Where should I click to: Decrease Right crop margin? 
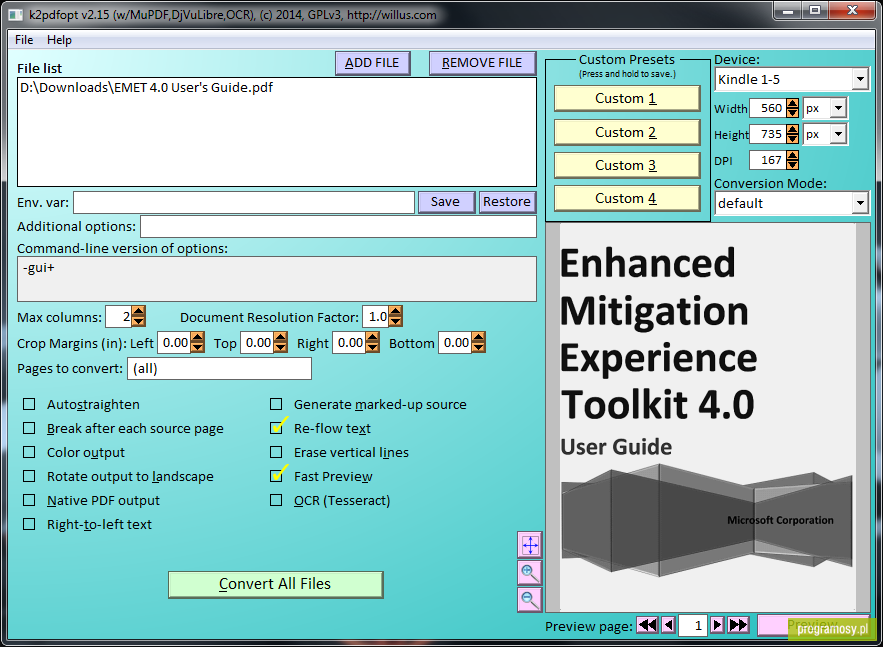tap(372, 347)
